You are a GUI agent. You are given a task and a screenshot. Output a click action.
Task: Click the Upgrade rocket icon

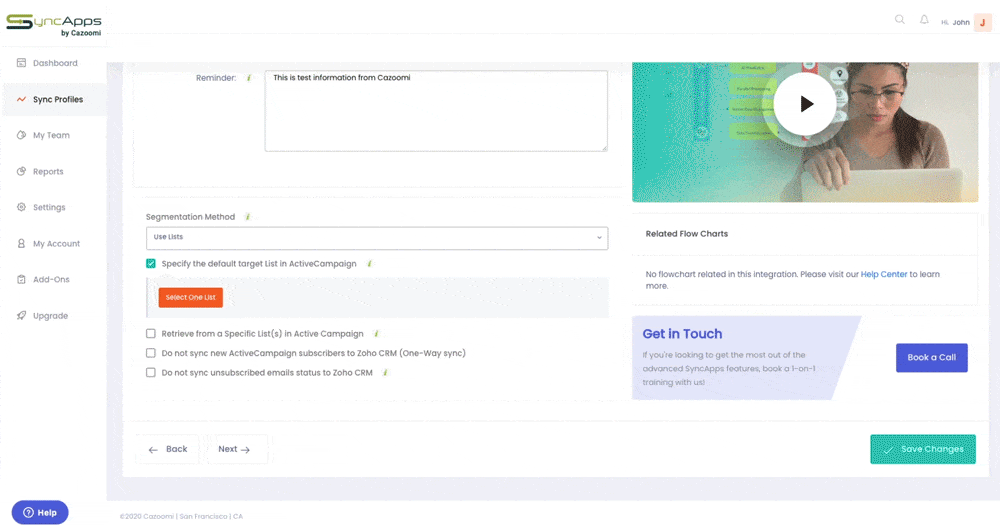point(21,316)
